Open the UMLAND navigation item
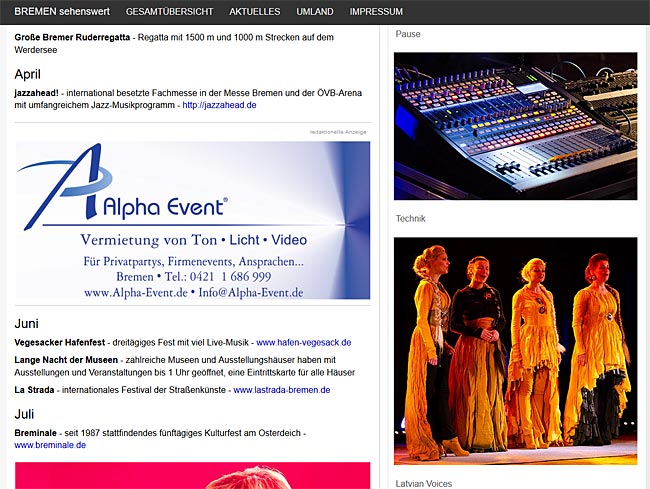650x489 pixels. [315, 12]
